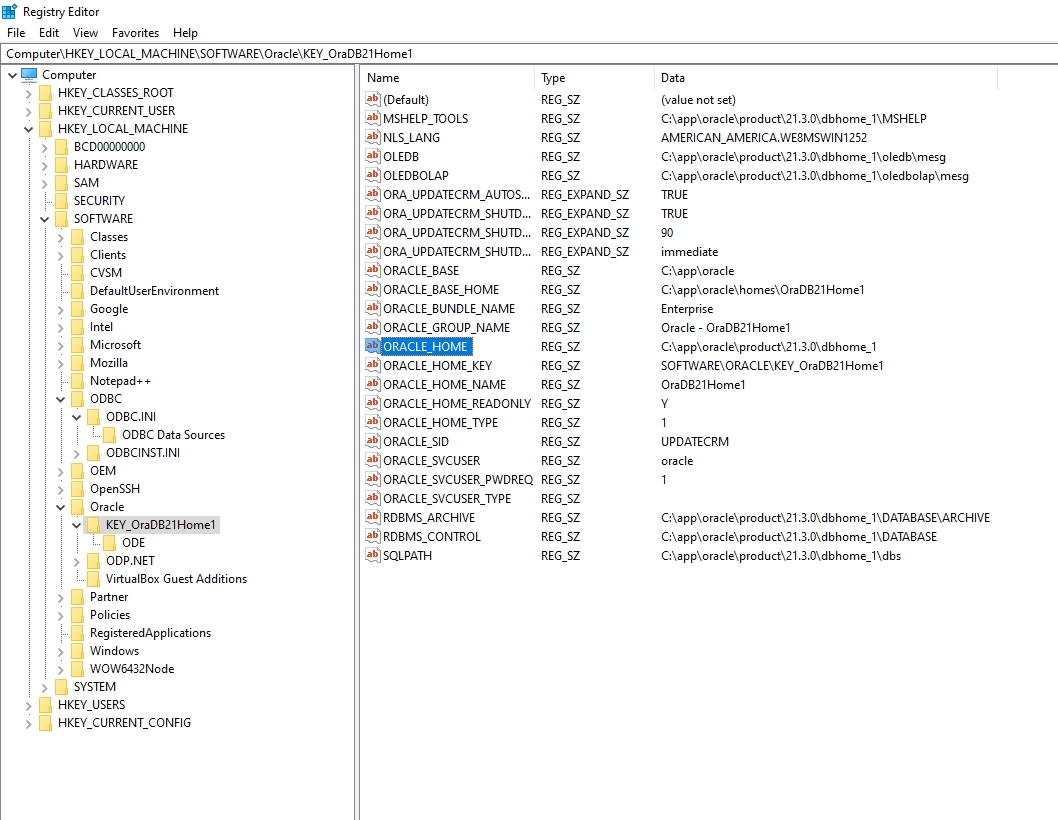Click the folder icon next to ODP.NET

(x=93, y=561)
